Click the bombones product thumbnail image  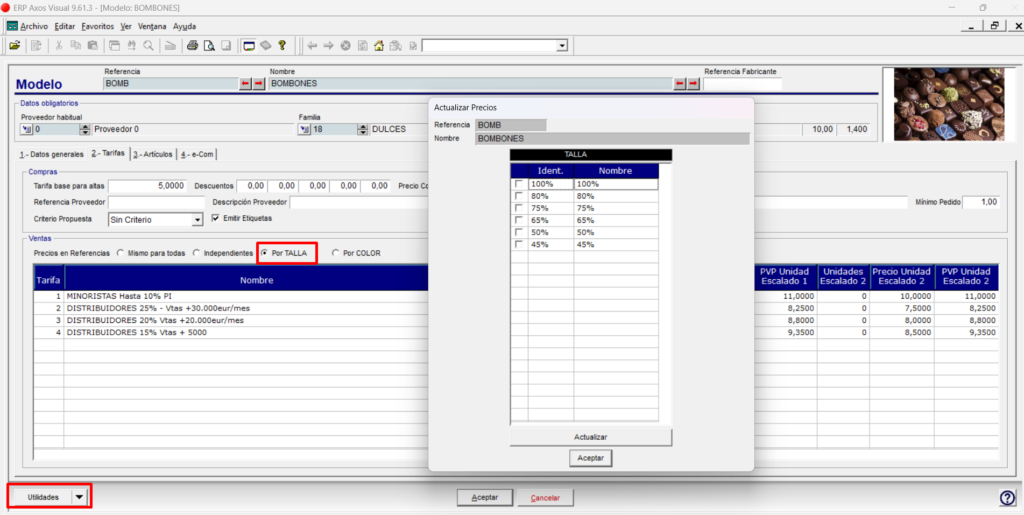click(950, 104)
